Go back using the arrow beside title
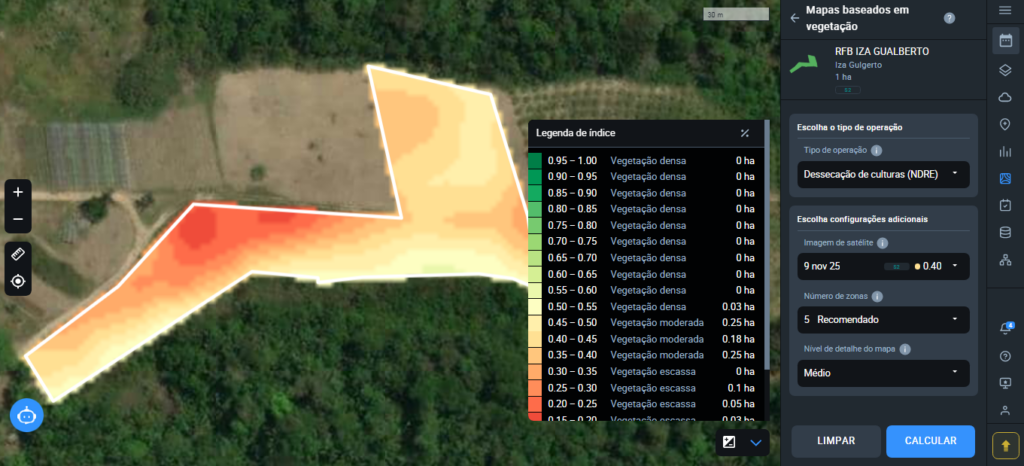The image size is (1024, 466). pos(795,18)
